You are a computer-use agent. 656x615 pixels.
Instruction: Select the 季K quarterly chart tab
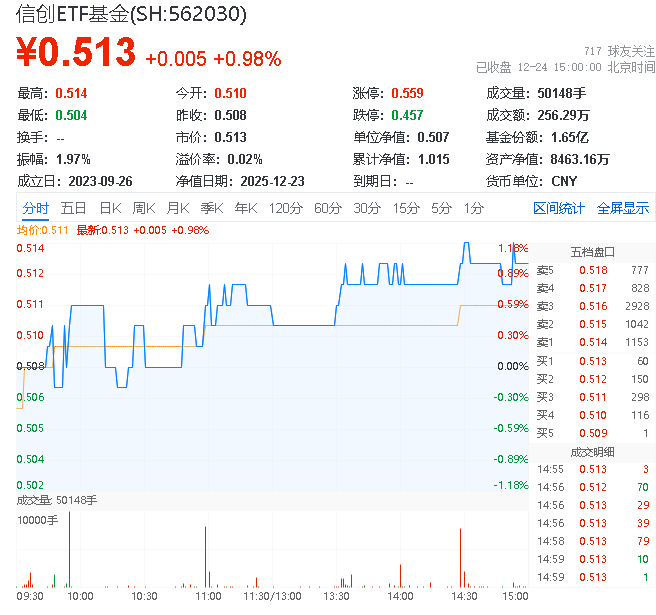click(x=211, y=208)
